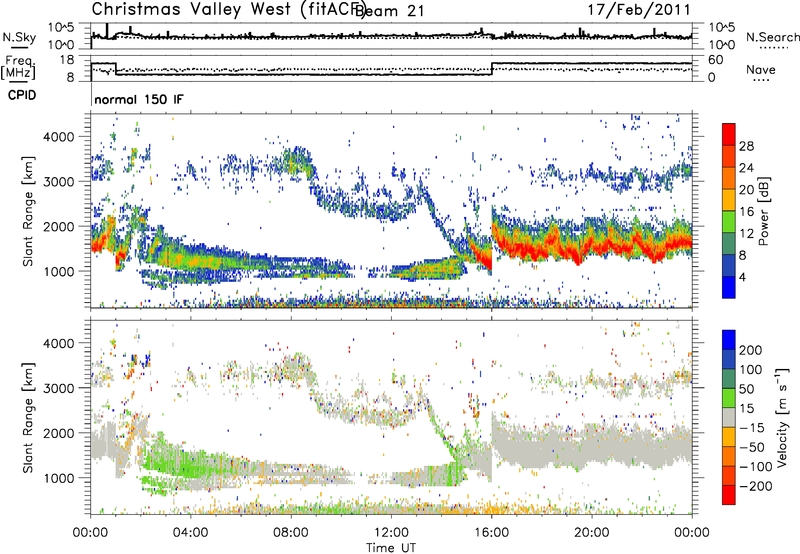This screenshot has height=554, width=800.
Task: Click the "Time UT" axis title
Action: point(391,548)
